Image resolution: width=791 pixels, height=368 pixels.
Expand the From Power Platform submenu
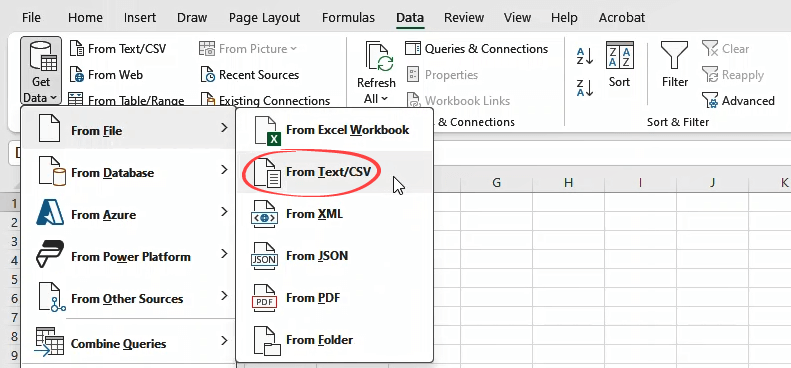(x=128, y=256)
